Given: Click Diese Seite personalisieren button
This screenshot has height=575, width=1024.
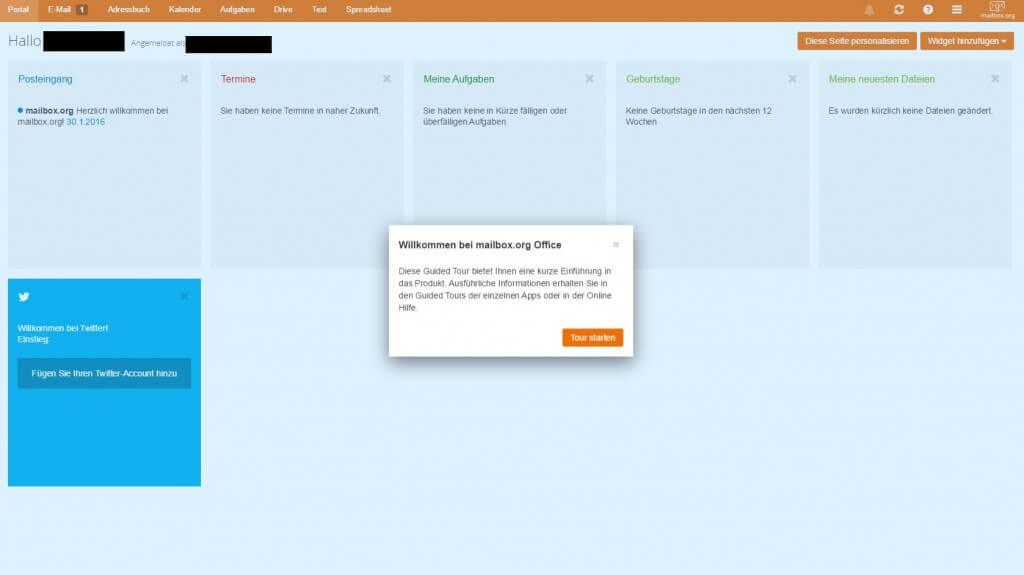Looking at the screenshot, I should [x=857, y=41].
